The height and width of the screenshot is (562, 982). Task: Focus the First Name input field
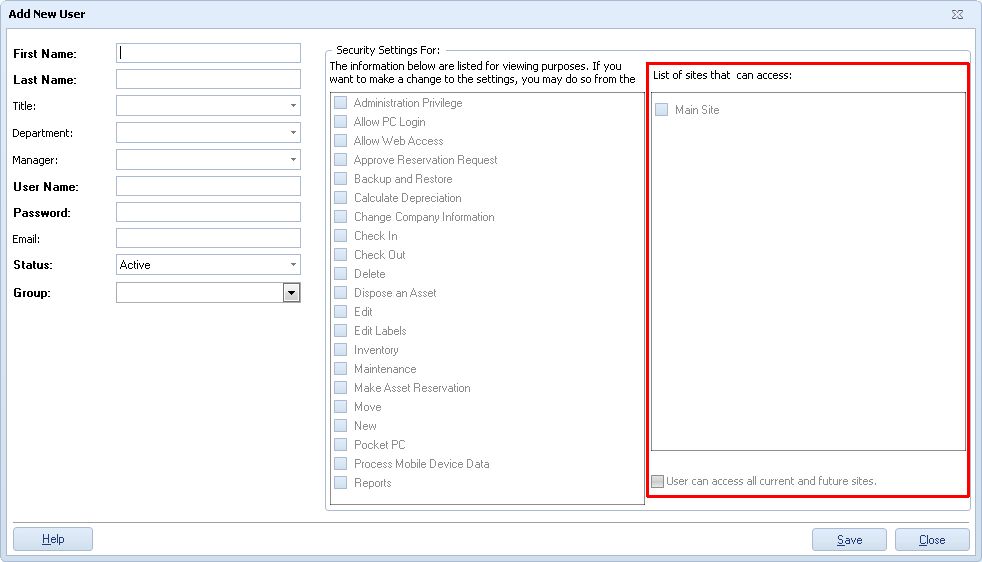[x=208, y=53]
